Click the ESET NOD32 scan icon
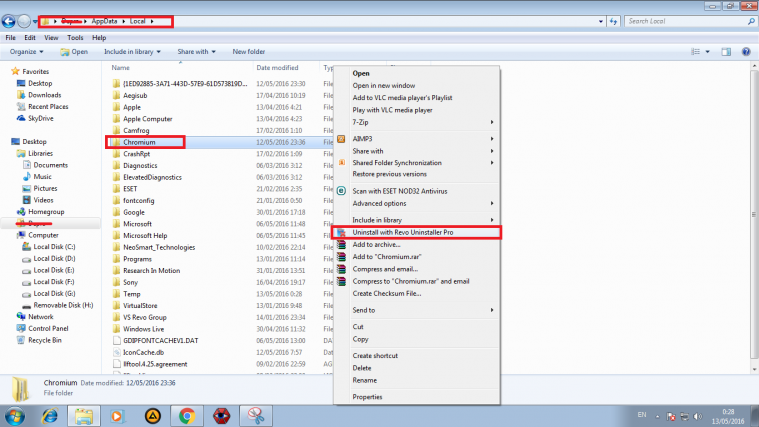Screen dimensions: 759x427 341,191
